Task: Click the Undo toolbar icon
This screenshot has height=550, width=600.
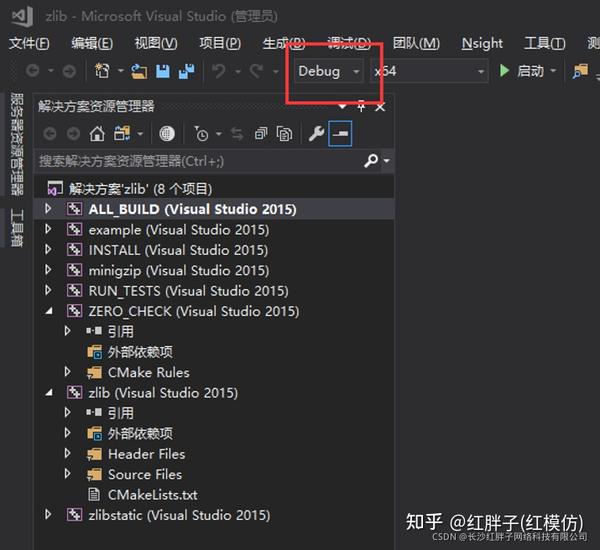Action: click(218, 71)
